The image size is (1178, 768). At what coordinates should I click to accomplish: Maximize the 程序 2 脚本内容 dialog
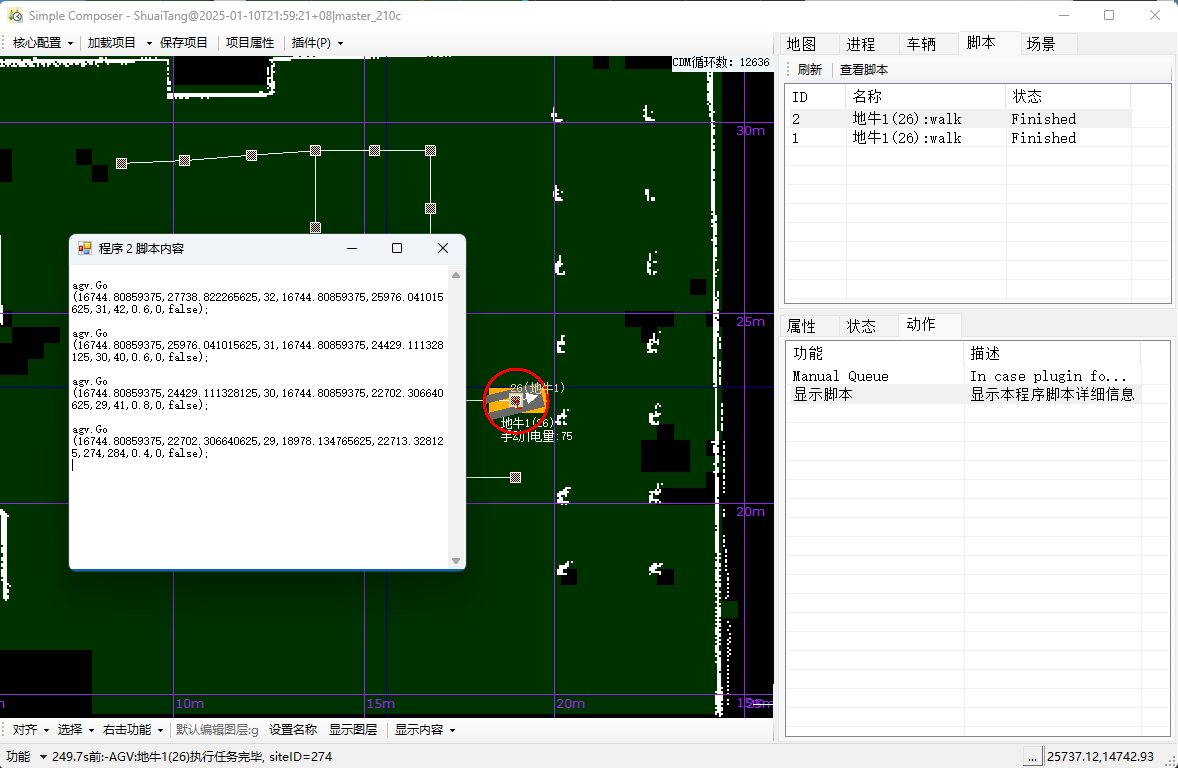pos(397,248)
